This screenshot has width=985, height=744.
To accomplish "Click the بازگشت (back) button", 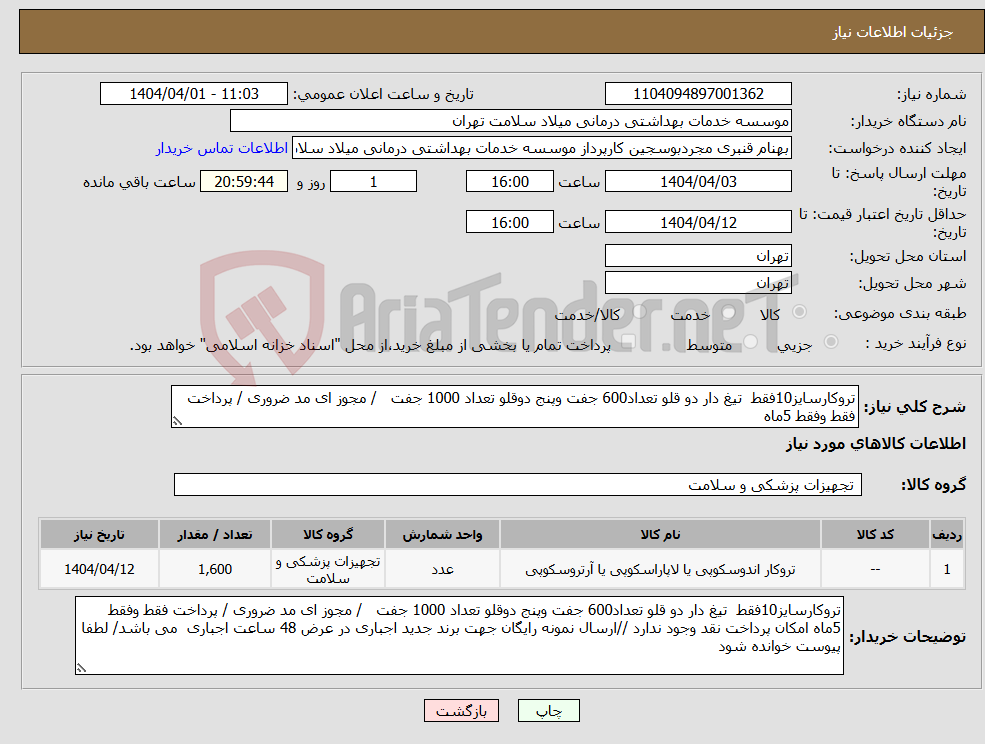I will click(461, 711).
